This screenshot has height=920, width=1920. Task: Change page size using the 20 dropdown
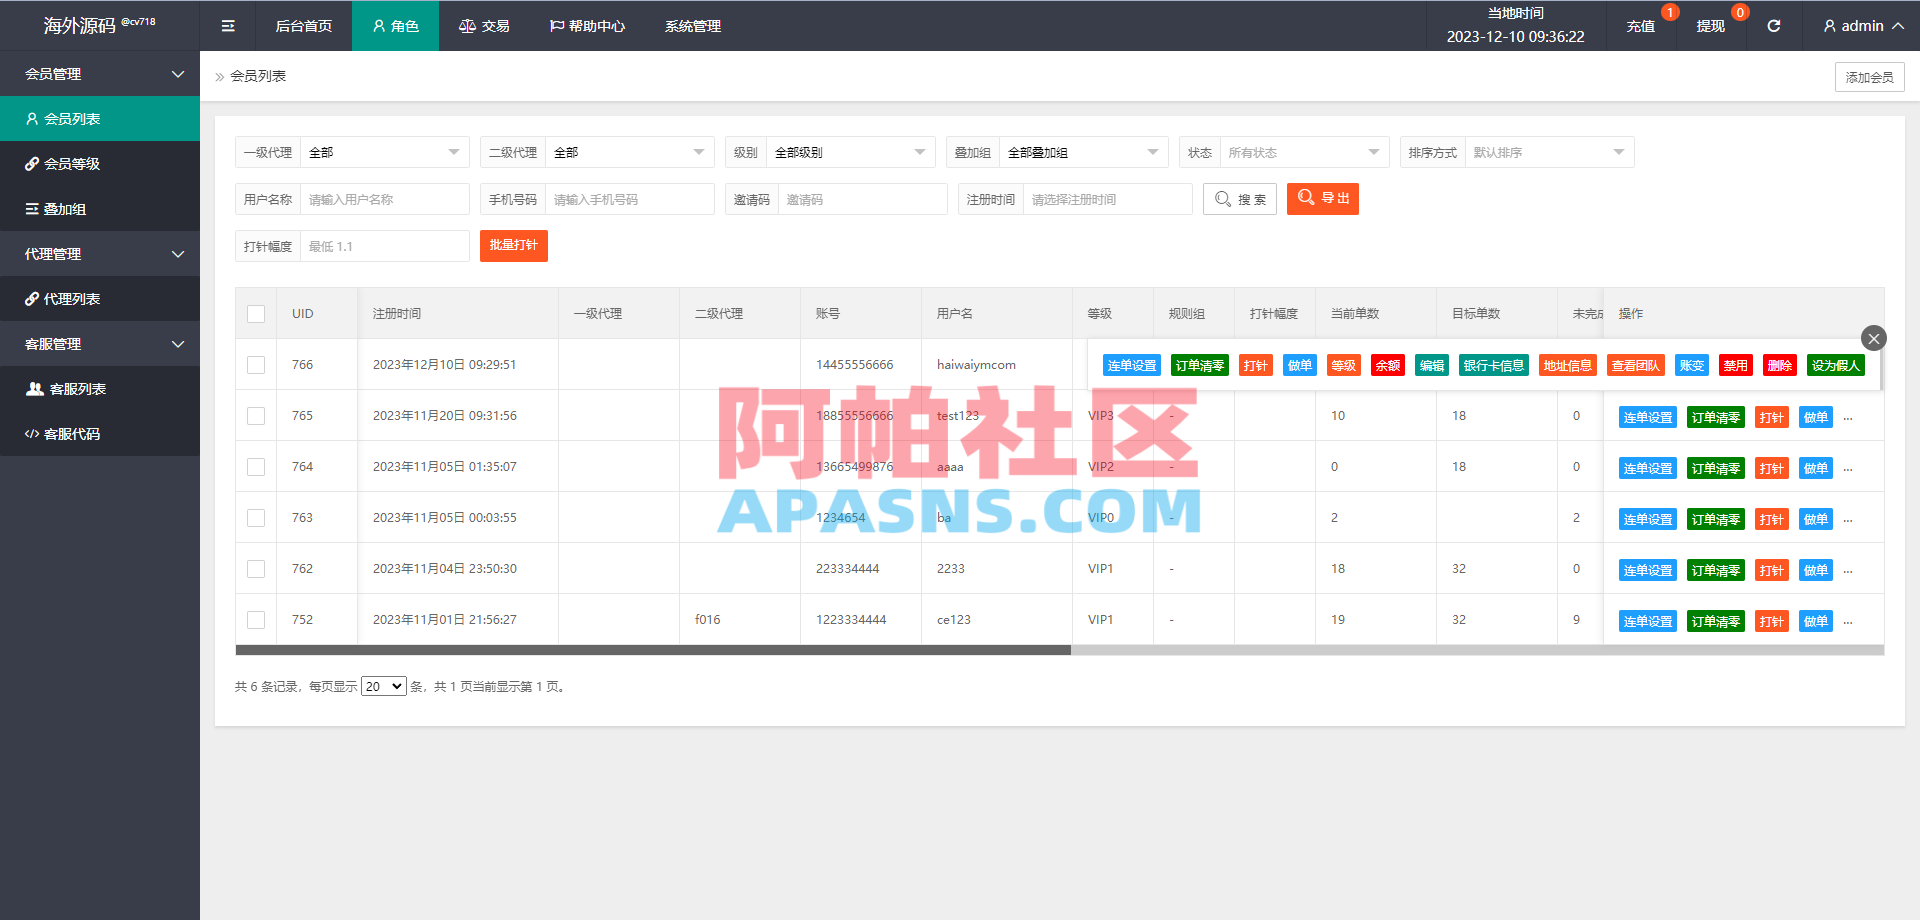click(x=383, y=686)
